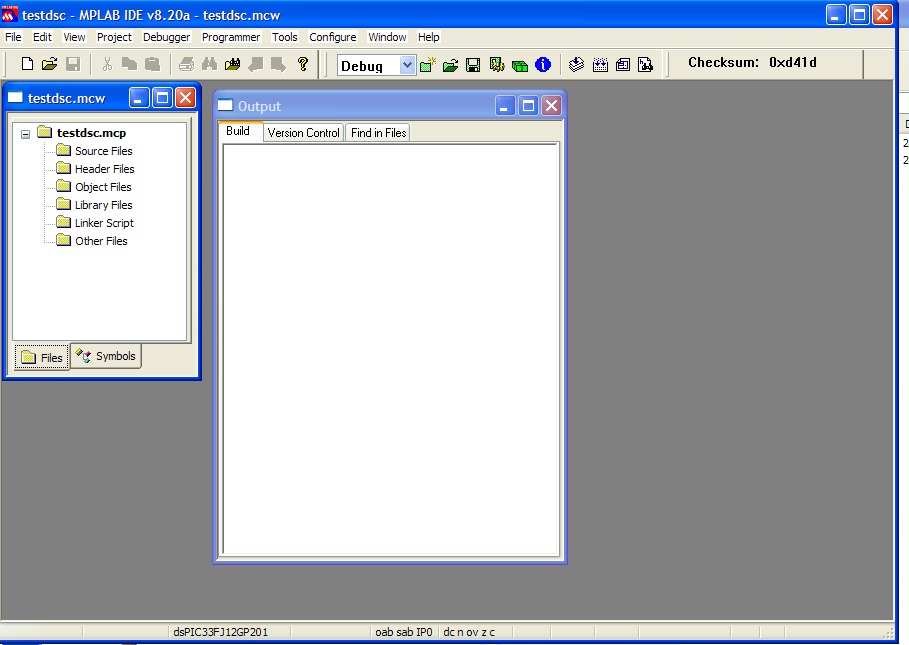Click the Open File toolbar icon
This screenshot has height=645, width=909.
(49, 64)
